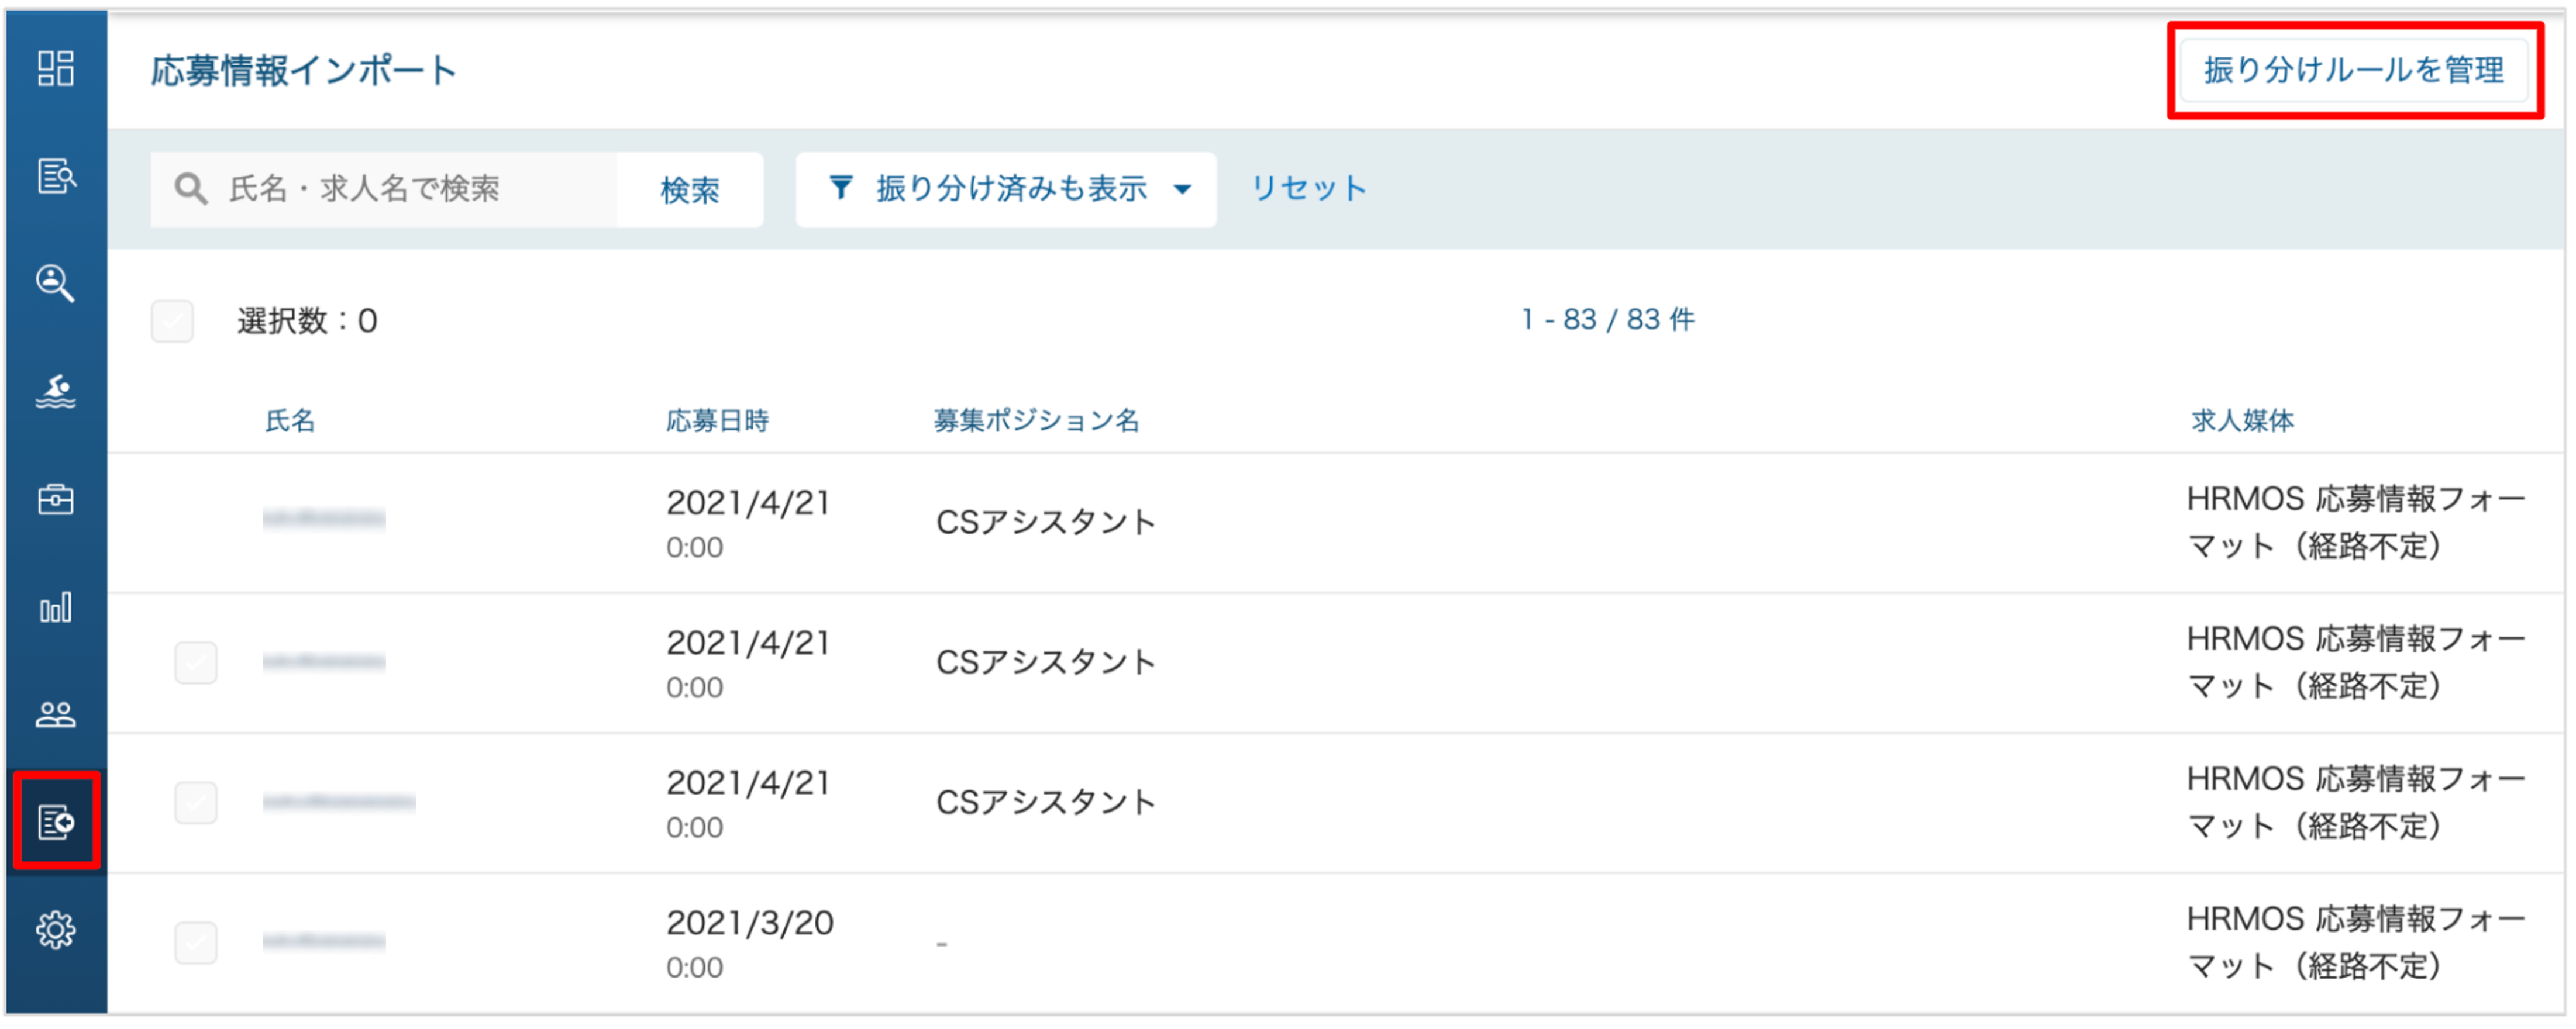Click the 検索 search button

[x=690, y=190]
